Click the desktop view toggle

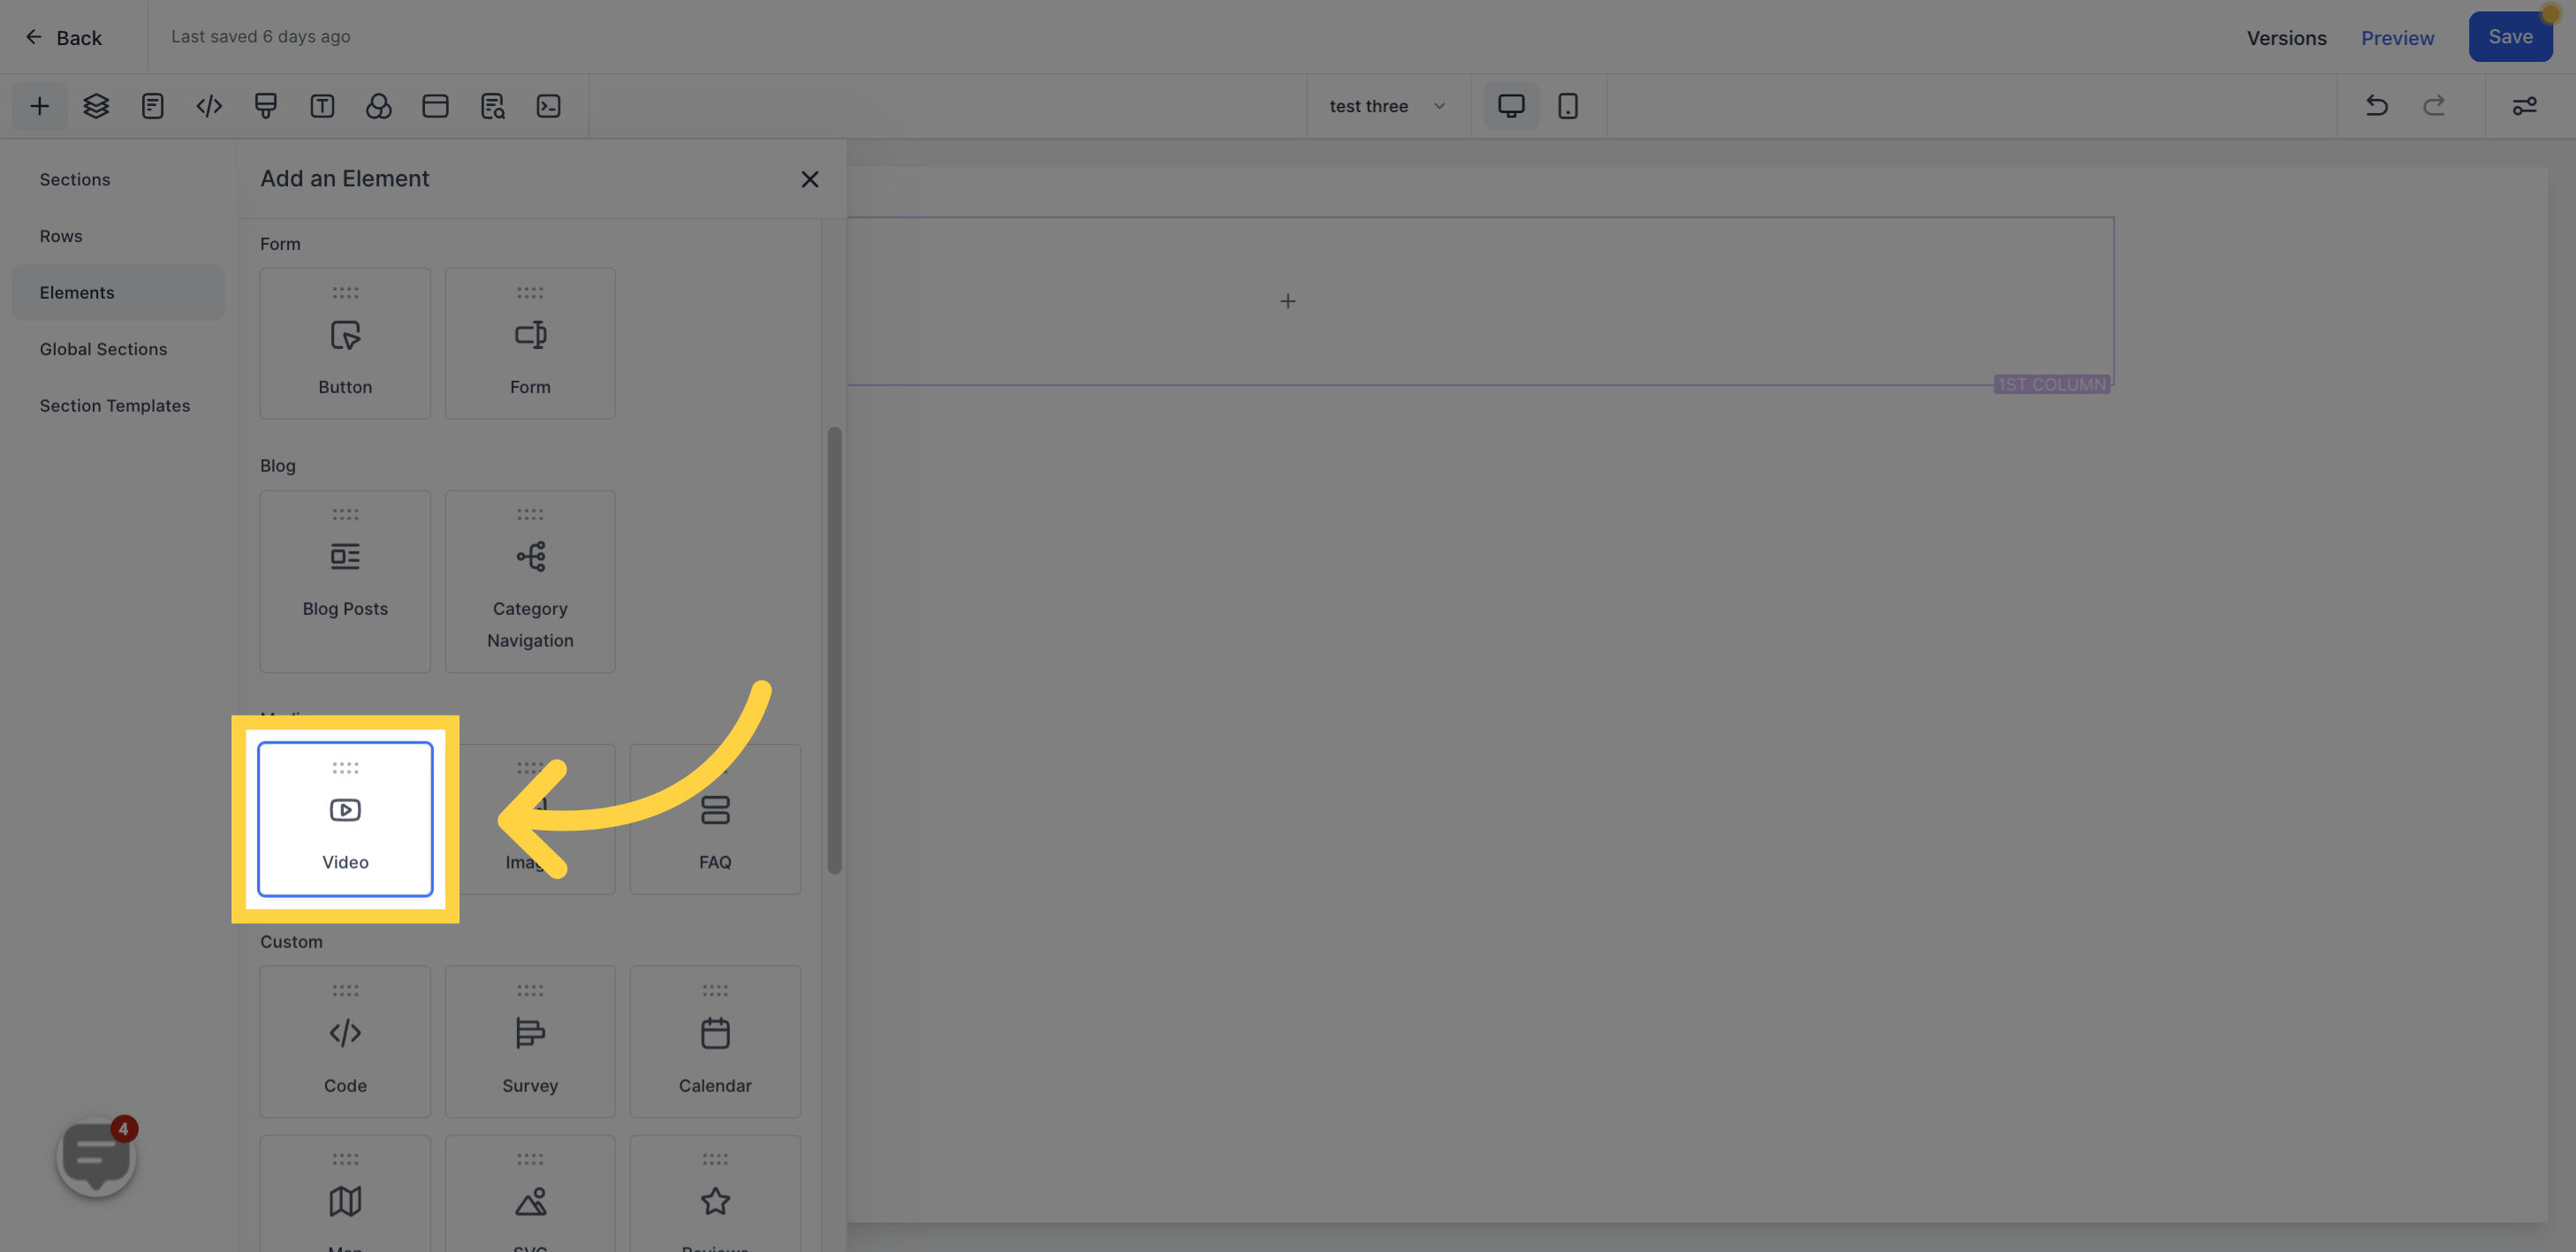coord(1509,105)
